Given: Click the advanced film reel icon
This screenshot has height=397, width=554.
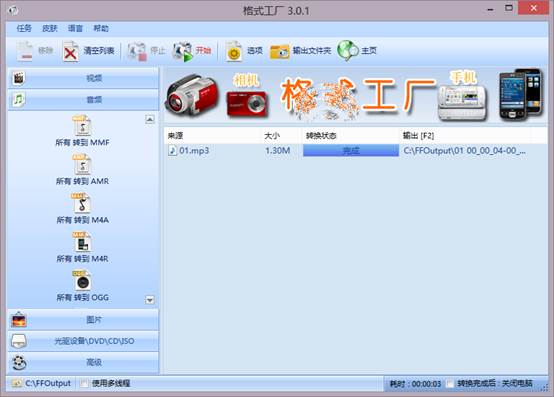Looking at the screenshot, I should click(x=19, y=362).
